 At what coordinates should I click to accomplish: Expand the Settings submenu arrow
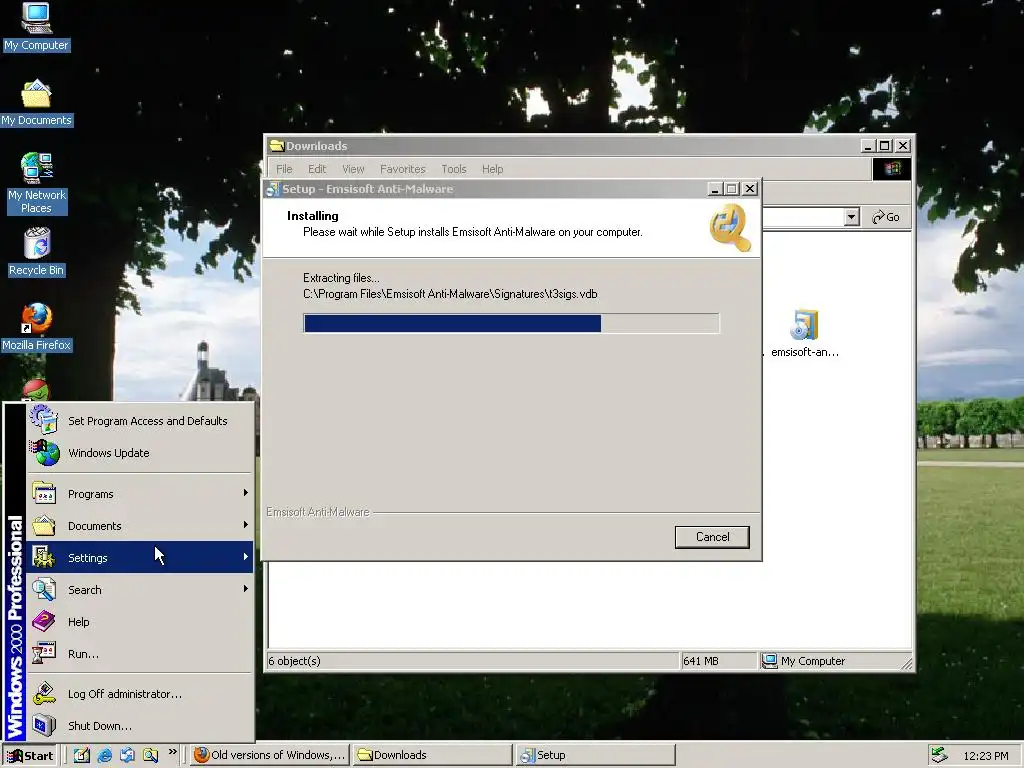pyautogui.click(x=246, y=556)
